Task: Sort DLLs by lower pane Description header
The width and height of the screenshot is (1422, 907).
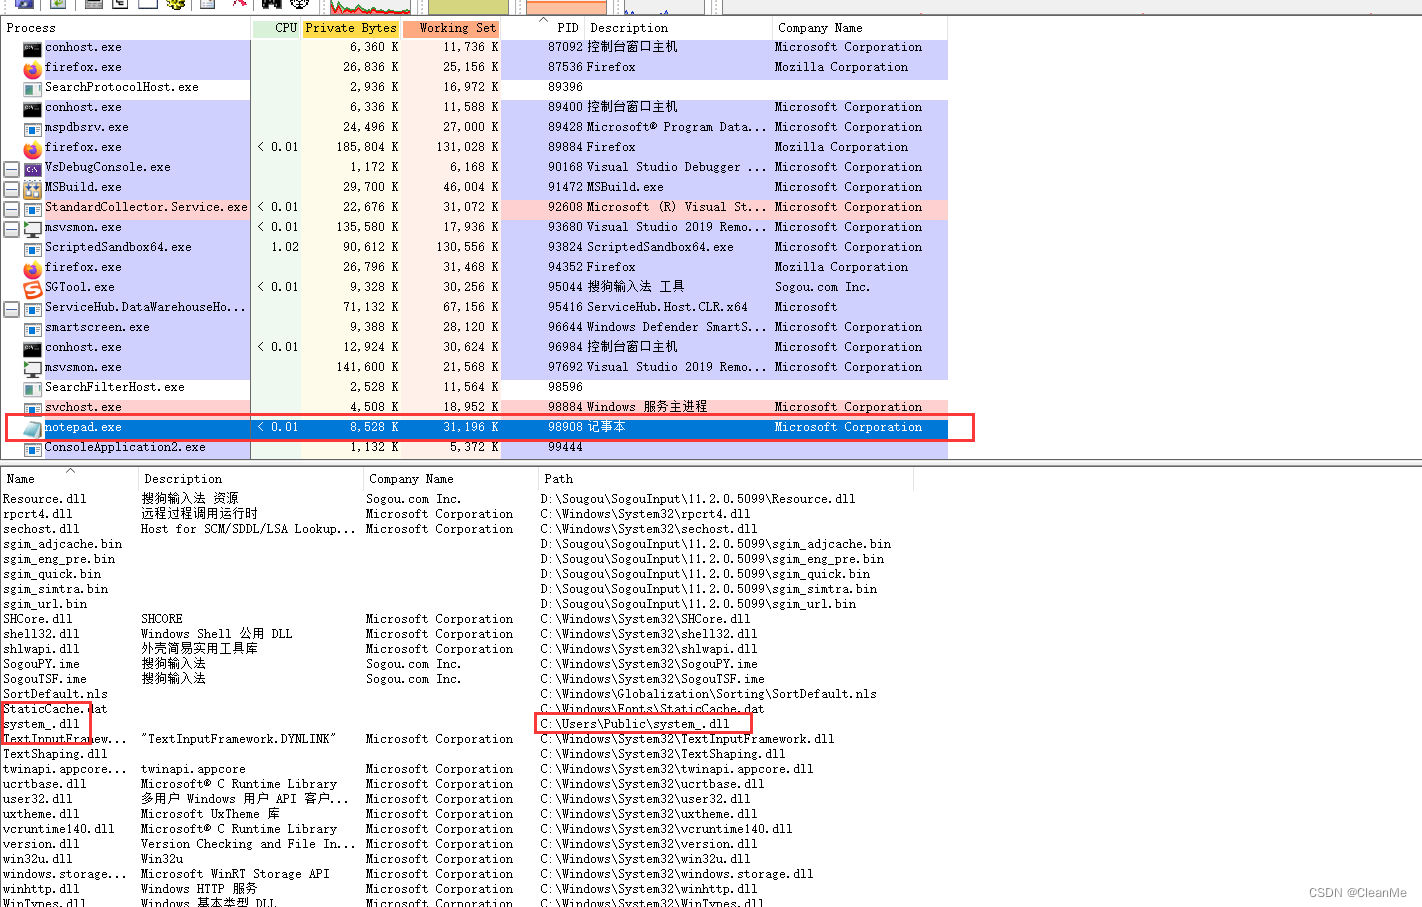Action: click(x=251, y=479)
